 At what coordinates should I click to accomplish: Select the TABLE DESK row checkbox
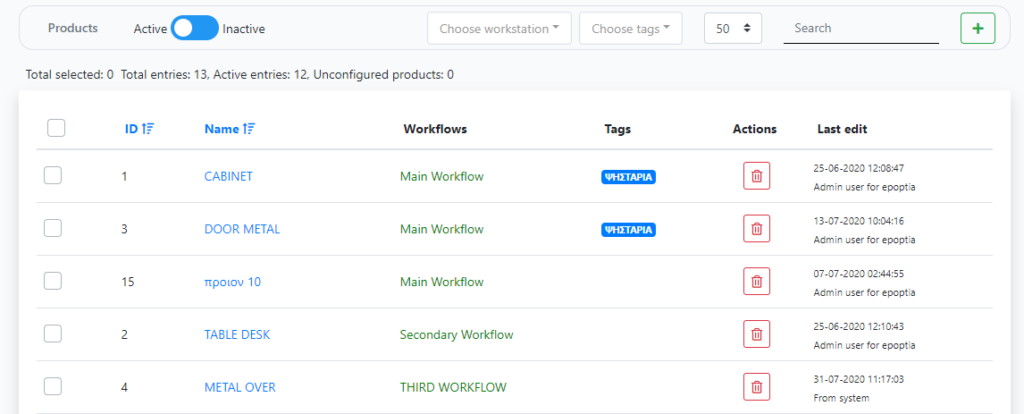pos(53,334)
